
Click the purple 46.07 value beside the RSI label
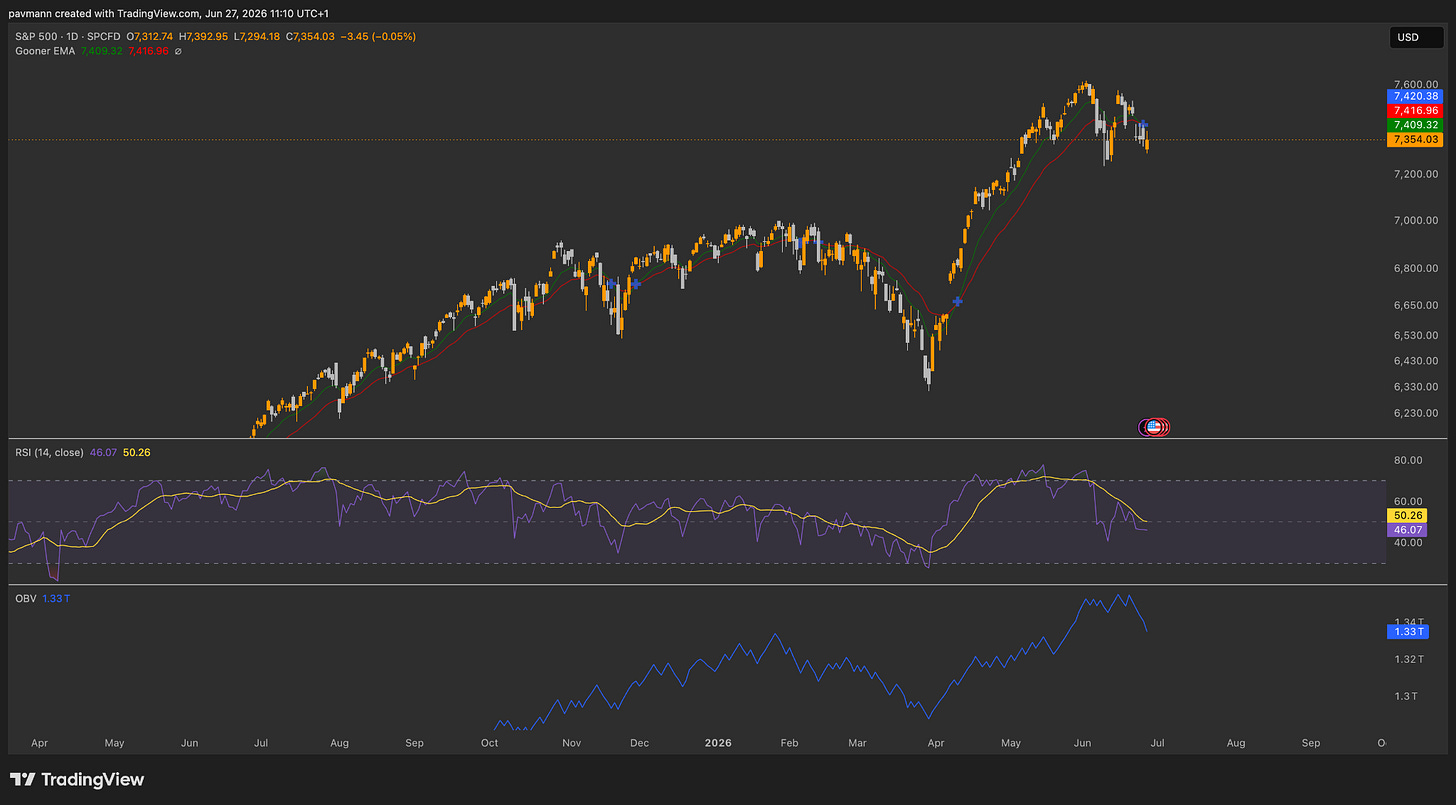[103, 452]
